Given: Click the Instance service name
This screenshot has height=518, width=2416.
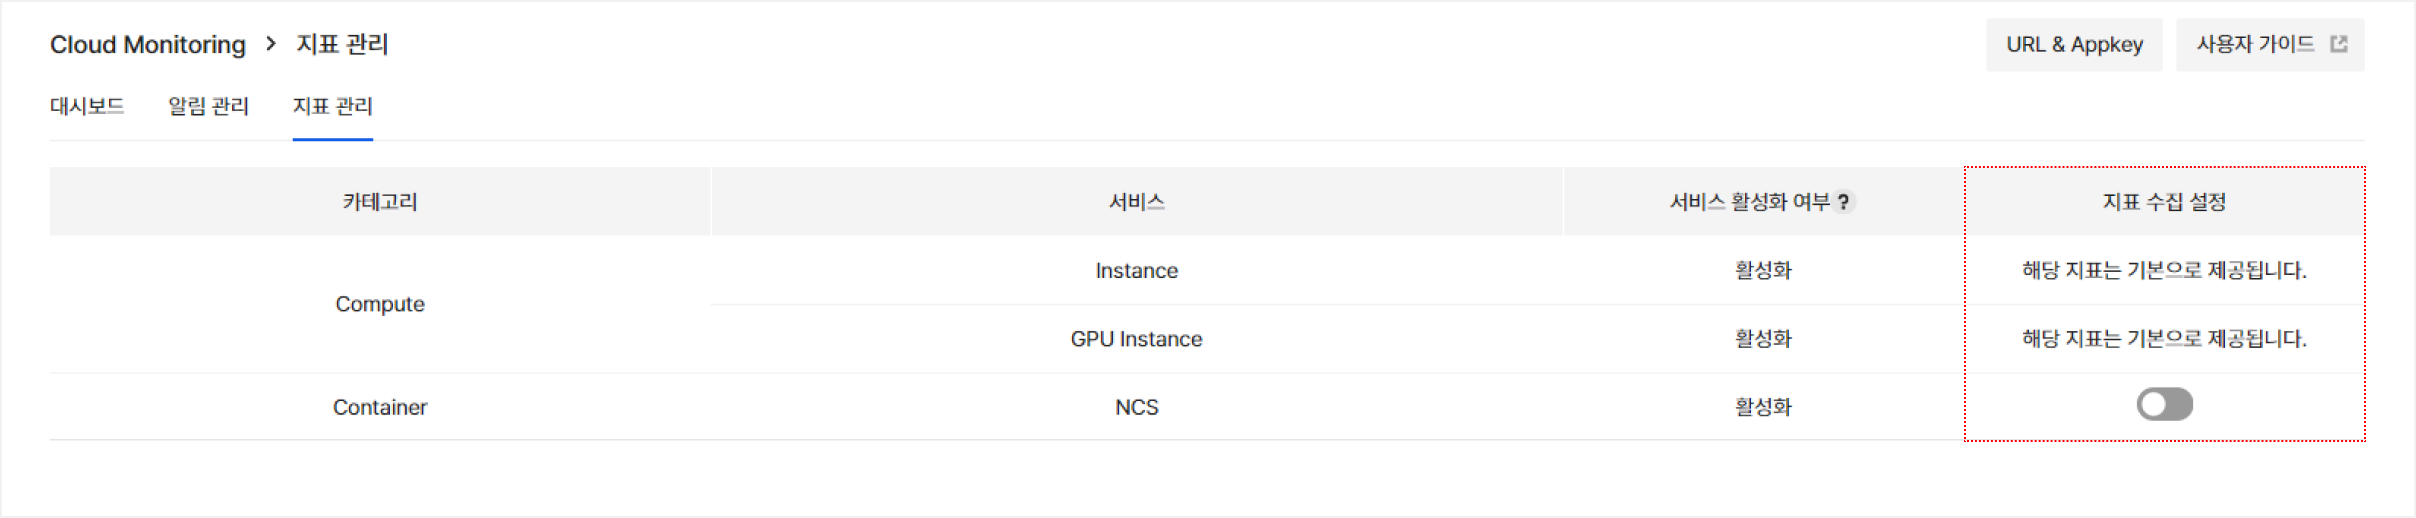Looking at the screenshot, I should (1136, 271).
